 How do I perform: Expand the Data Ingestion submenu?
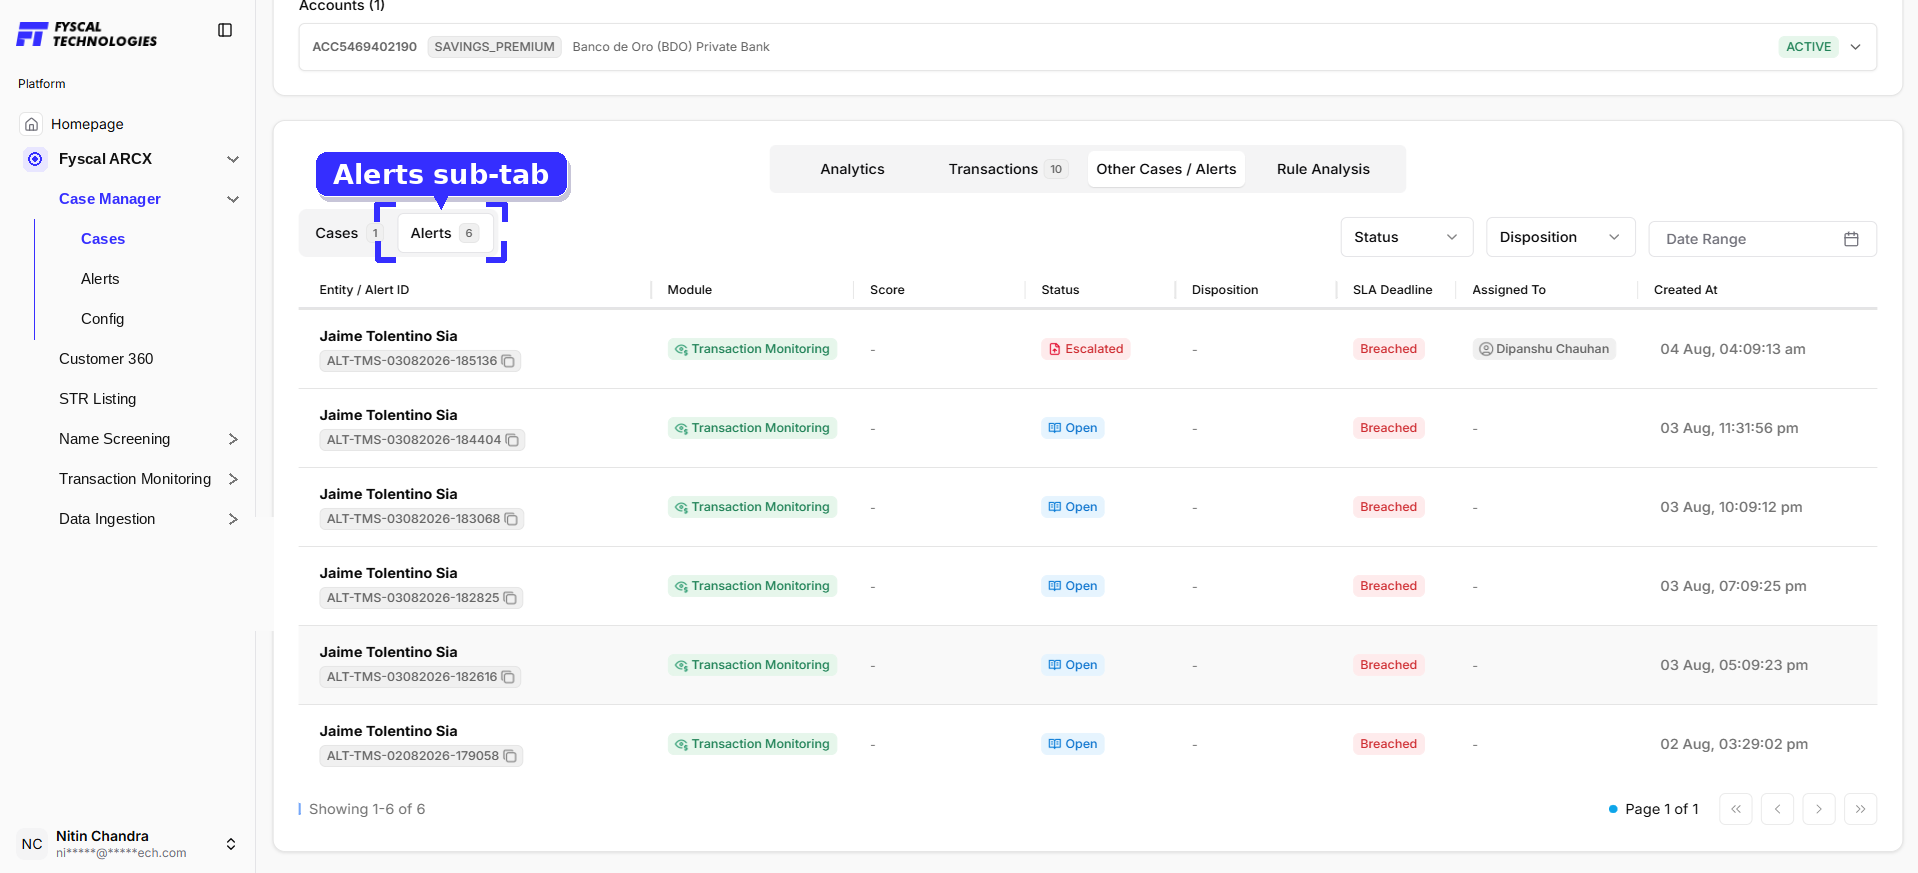[x=233, y=519]
